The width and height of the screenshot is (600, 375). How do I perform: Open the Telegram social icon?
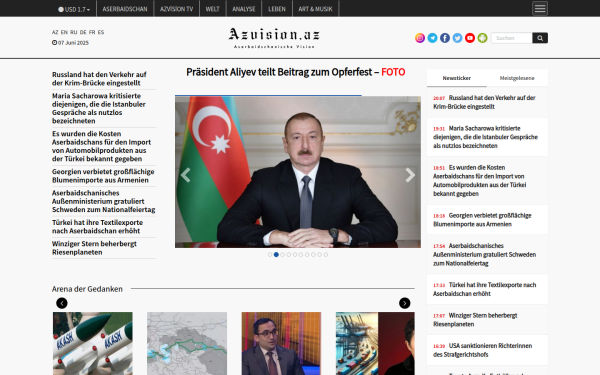432,38
